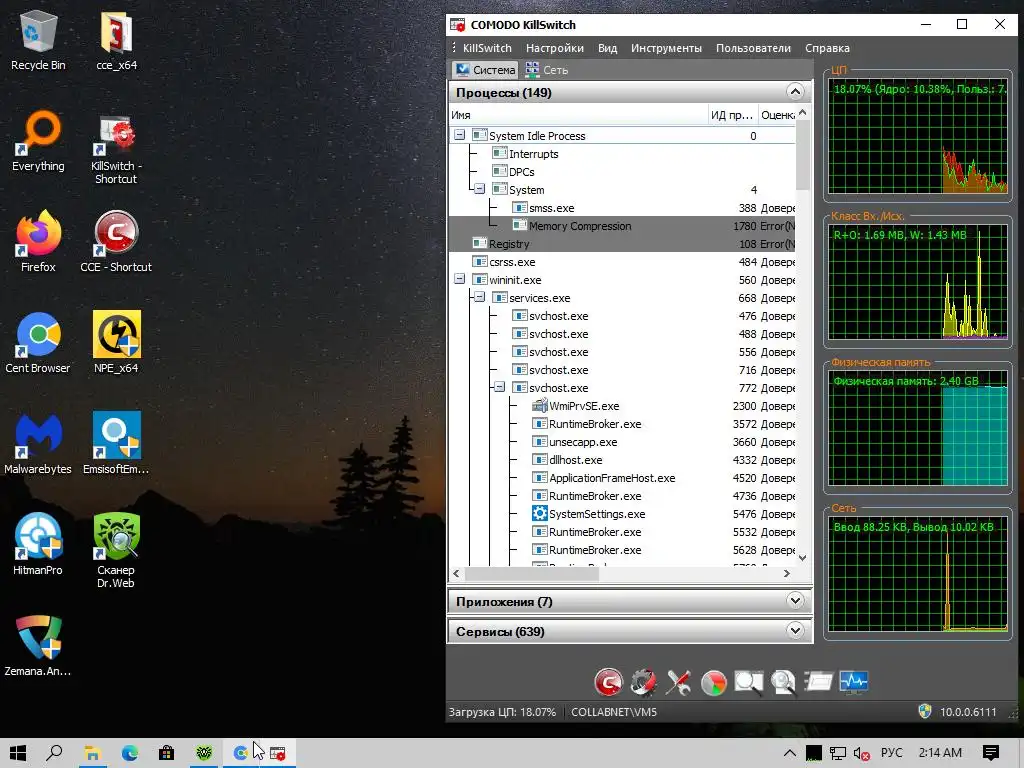The width and height of the screenshot is (1024, 768).
Task: Open Microsoft Edge from the taskbar
Action: tap(129, 753)
